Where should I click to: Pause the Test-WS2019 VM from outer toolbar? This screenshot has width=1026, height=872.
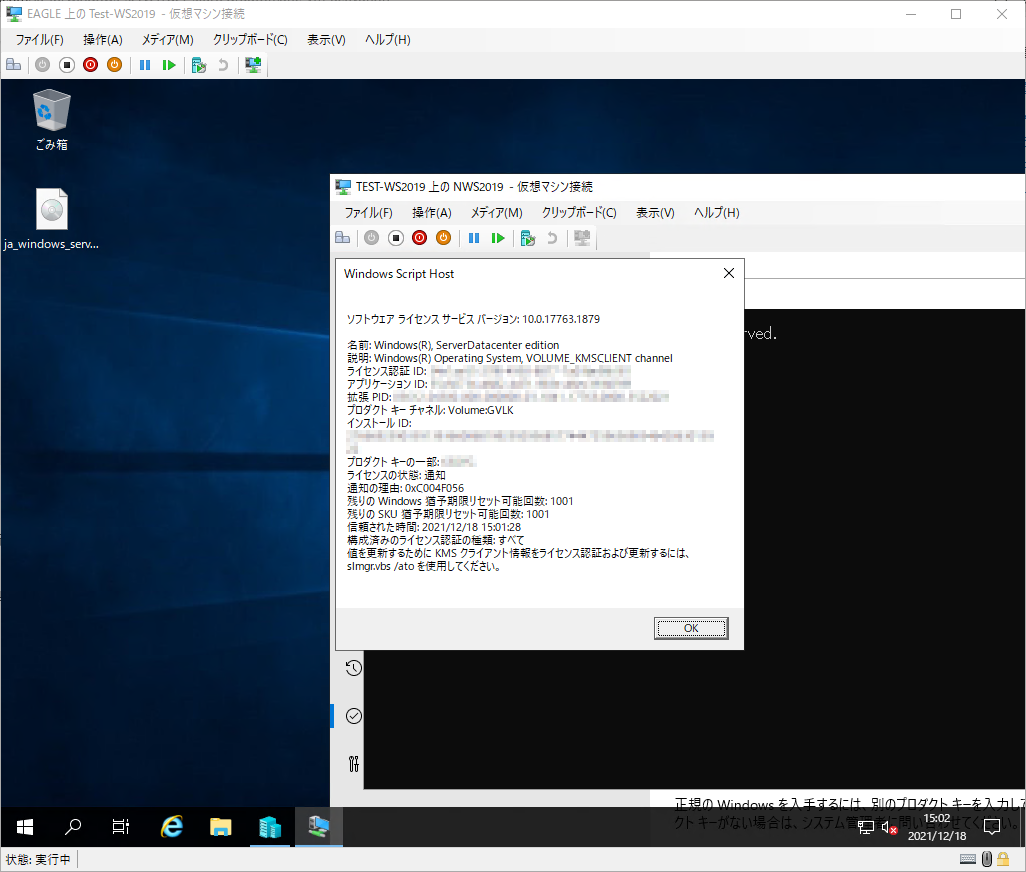[x=145, y=65]
